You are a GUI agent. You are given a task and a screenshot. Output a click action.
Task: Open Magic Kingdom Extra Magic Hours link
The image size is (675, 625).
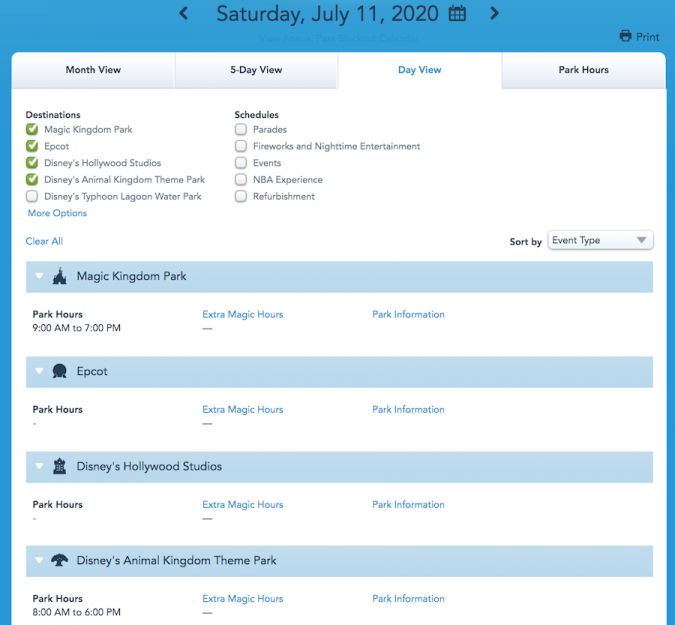(x=243, y=315)
